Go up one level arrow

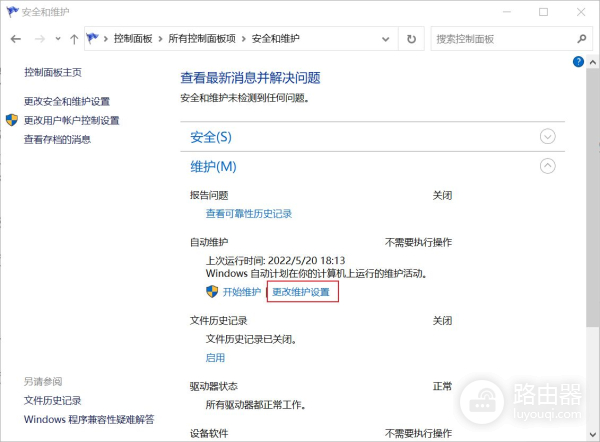(x=74, y=39)
